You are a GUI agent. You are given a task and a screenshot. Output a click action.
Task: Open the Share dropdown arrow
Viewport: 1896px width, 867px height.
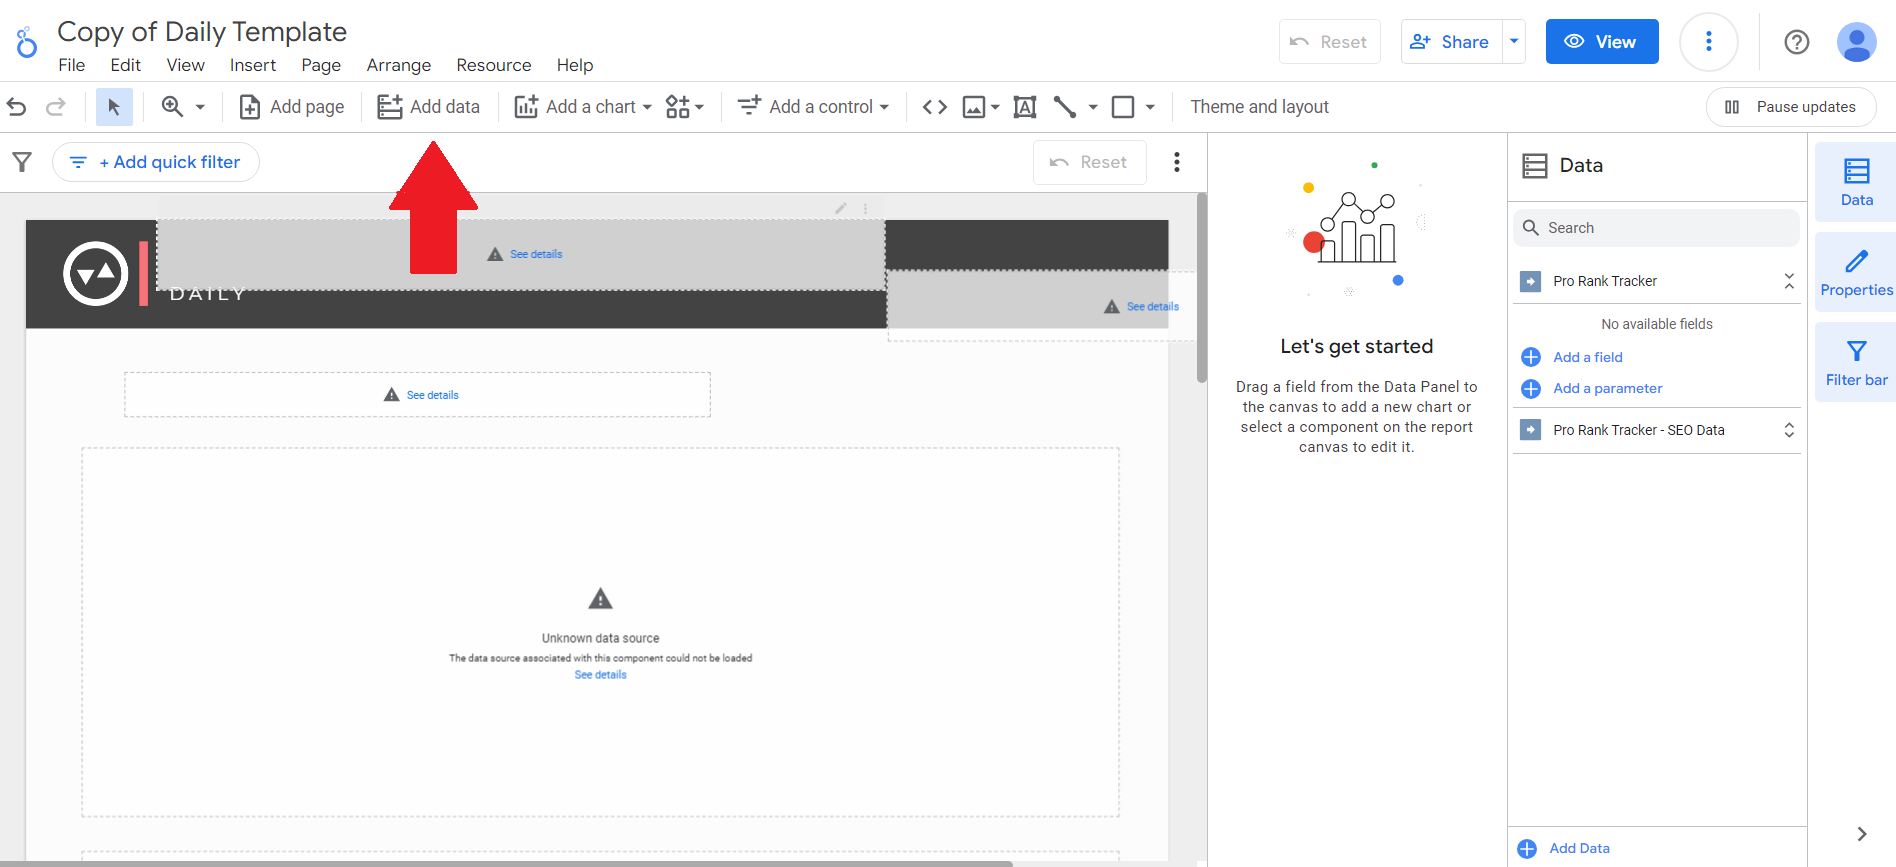tap(1514, 42)
